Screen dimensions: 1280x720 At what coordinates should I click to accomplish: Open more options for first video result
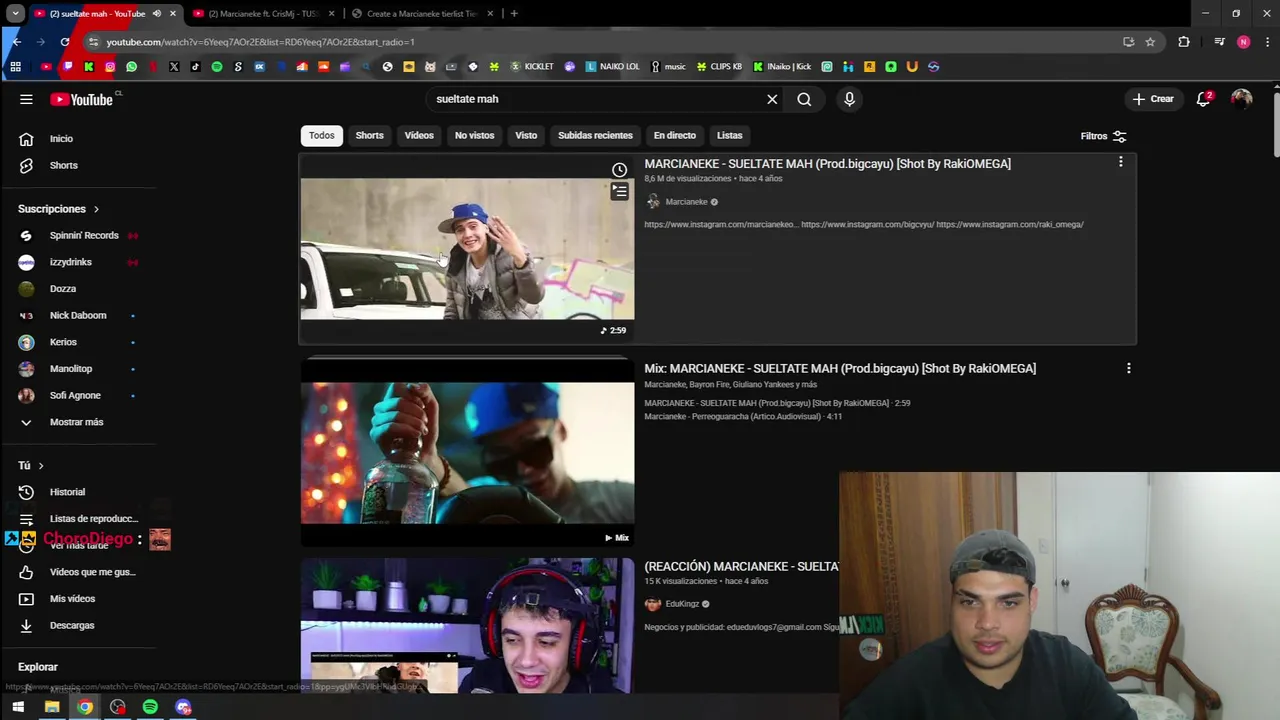1120,162
